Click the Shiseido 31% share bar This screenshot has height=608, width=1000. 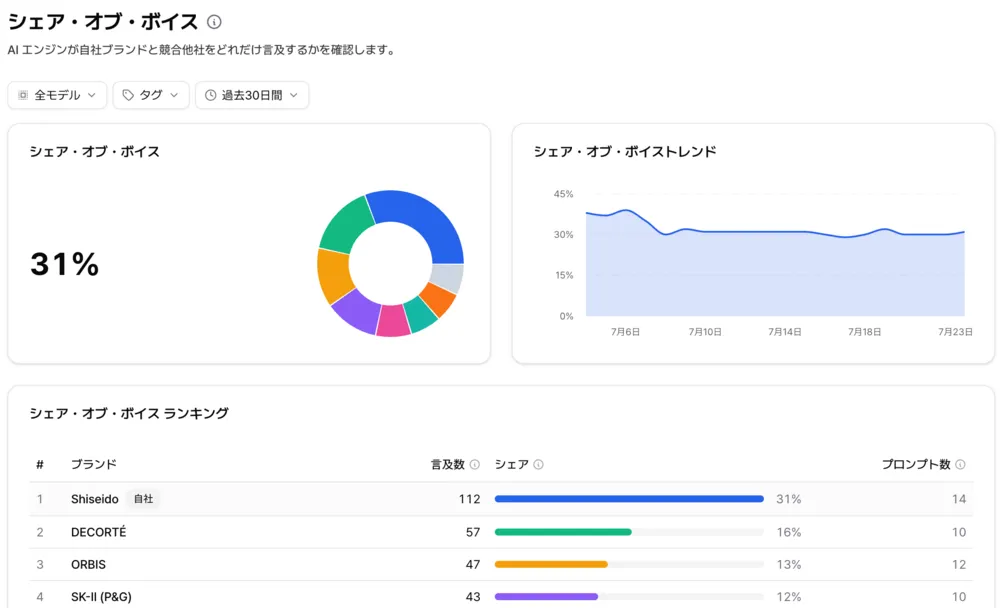click(x=629, y=499)
